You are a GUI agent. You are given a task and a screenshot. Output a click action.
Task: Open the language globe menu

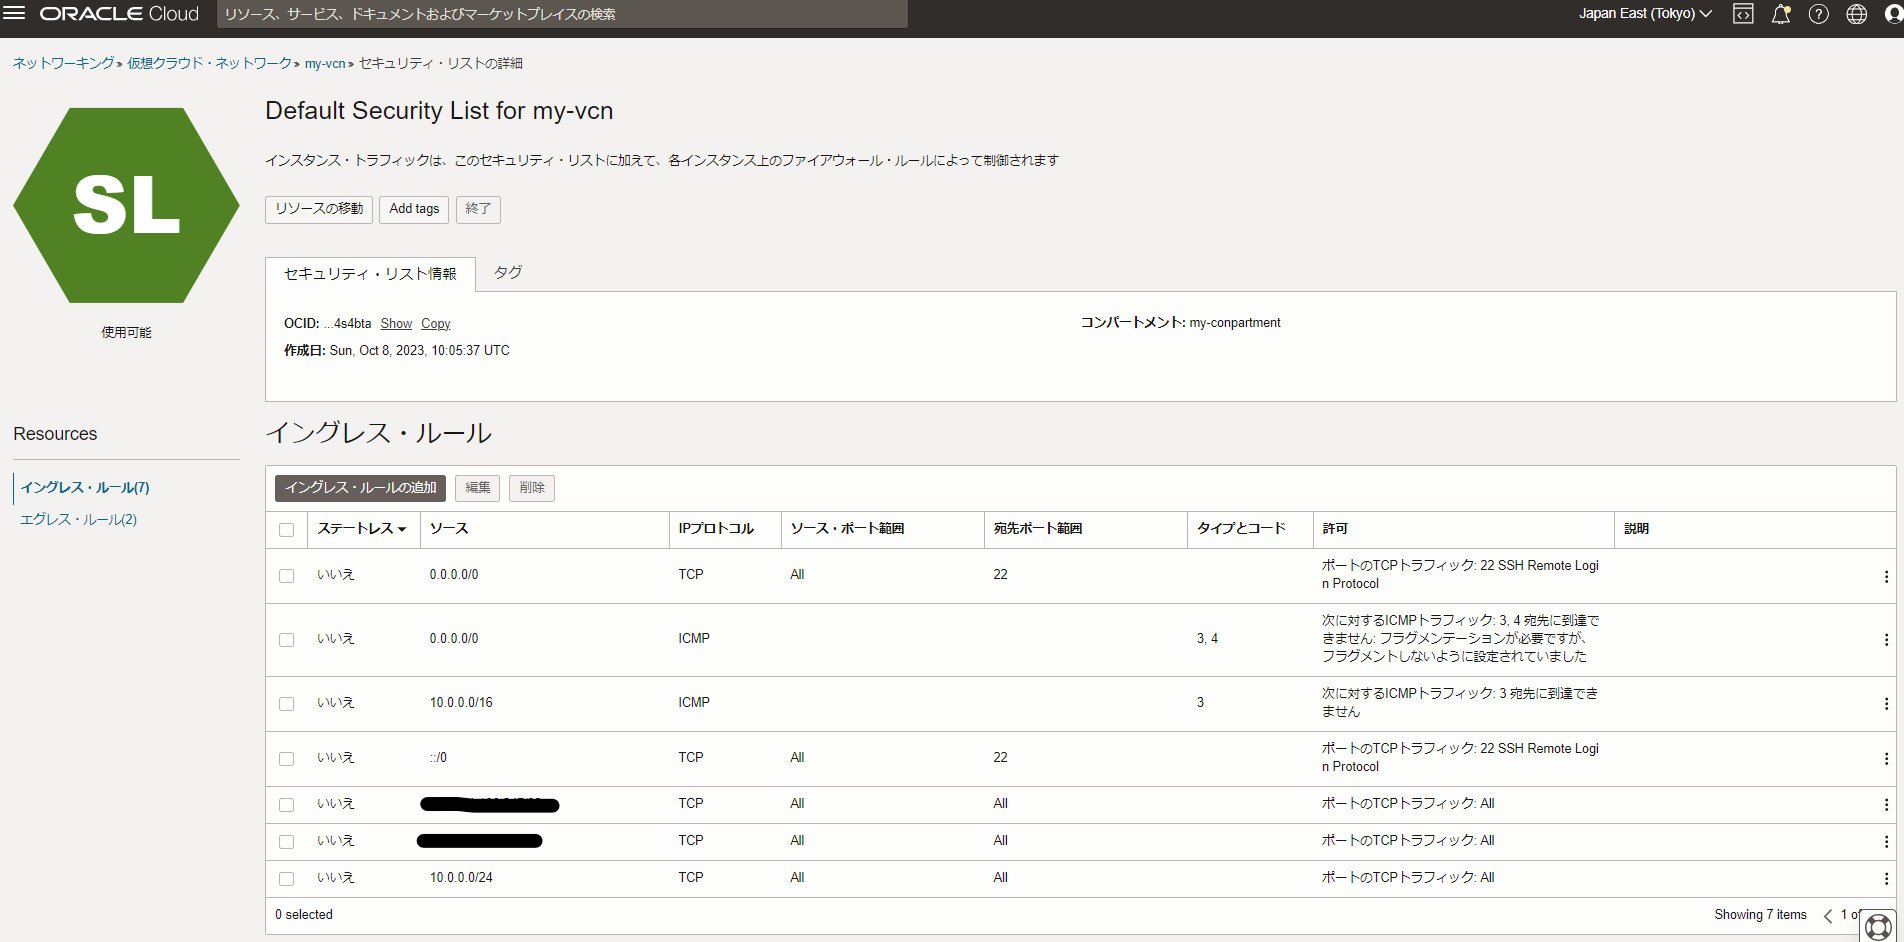tap(1857, 14)
